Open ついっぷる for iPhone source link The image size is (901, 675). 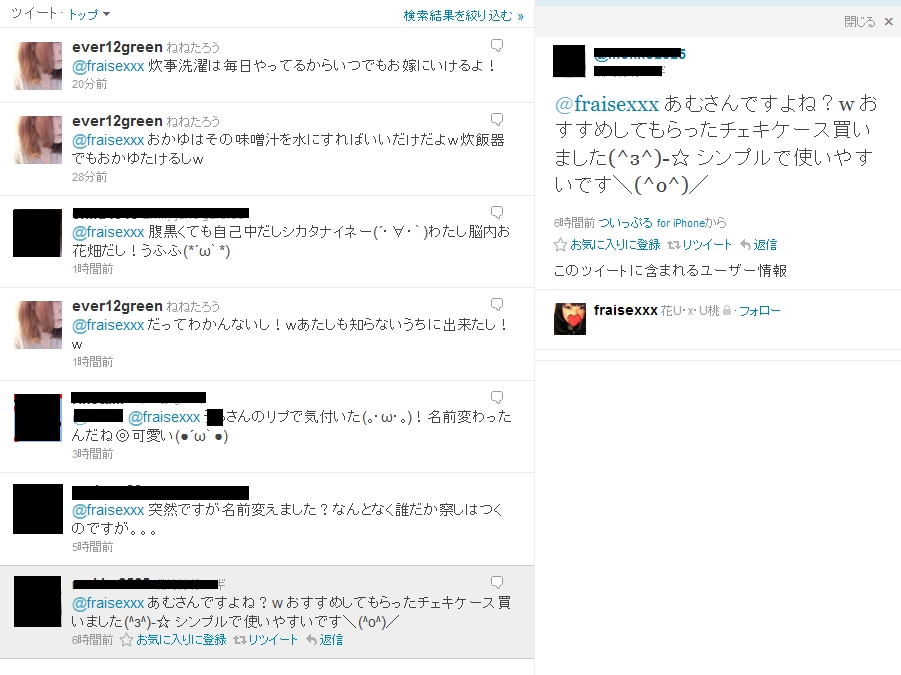(x=652, y=223)
